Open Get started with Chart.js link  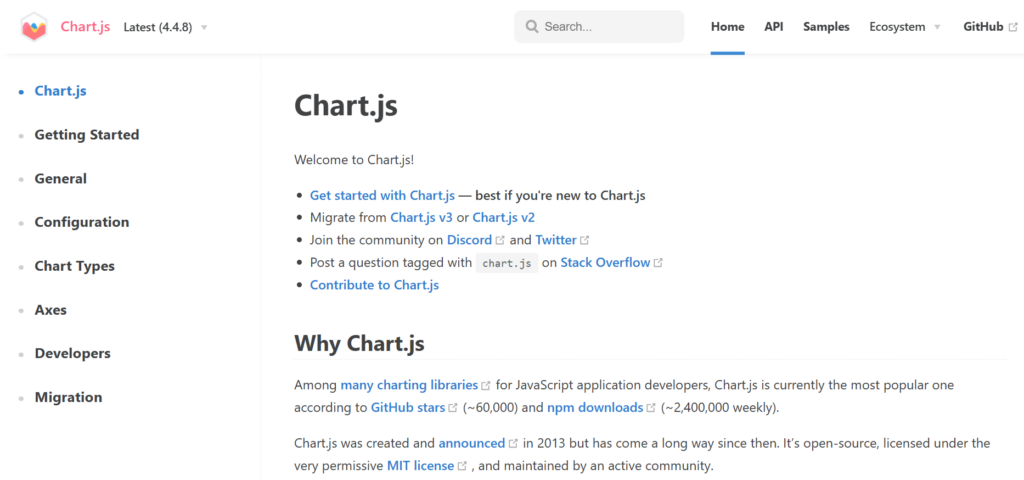[x=382, y=195]
